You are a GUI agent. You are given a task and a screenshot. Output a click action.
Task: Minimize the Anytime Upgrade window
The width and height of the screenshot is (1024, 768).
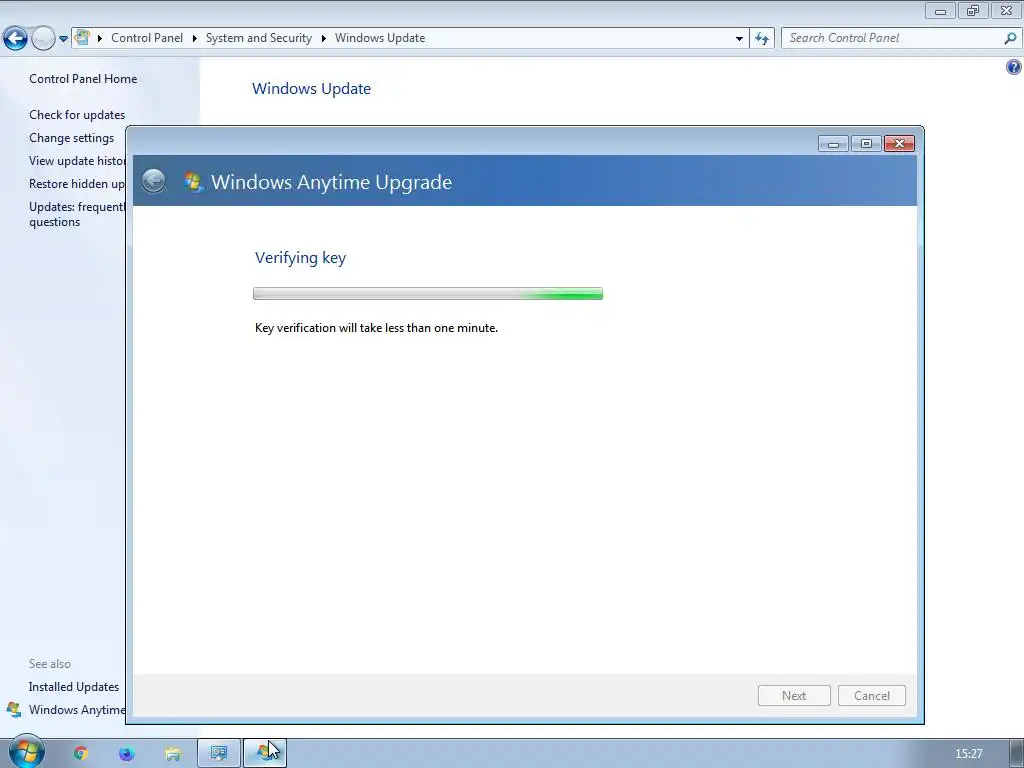pyautogui.click(x=833, y=144)
